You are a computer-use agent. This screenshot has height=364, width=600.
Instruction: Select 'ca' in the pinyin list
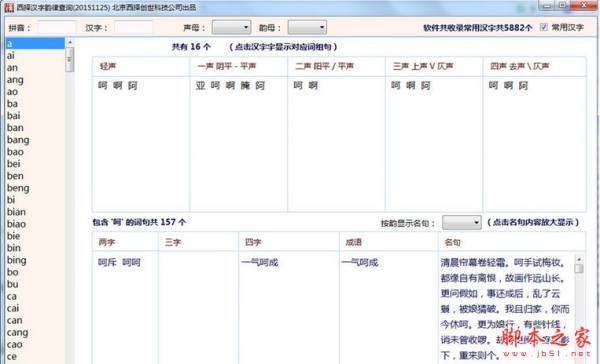pos(35,296)
